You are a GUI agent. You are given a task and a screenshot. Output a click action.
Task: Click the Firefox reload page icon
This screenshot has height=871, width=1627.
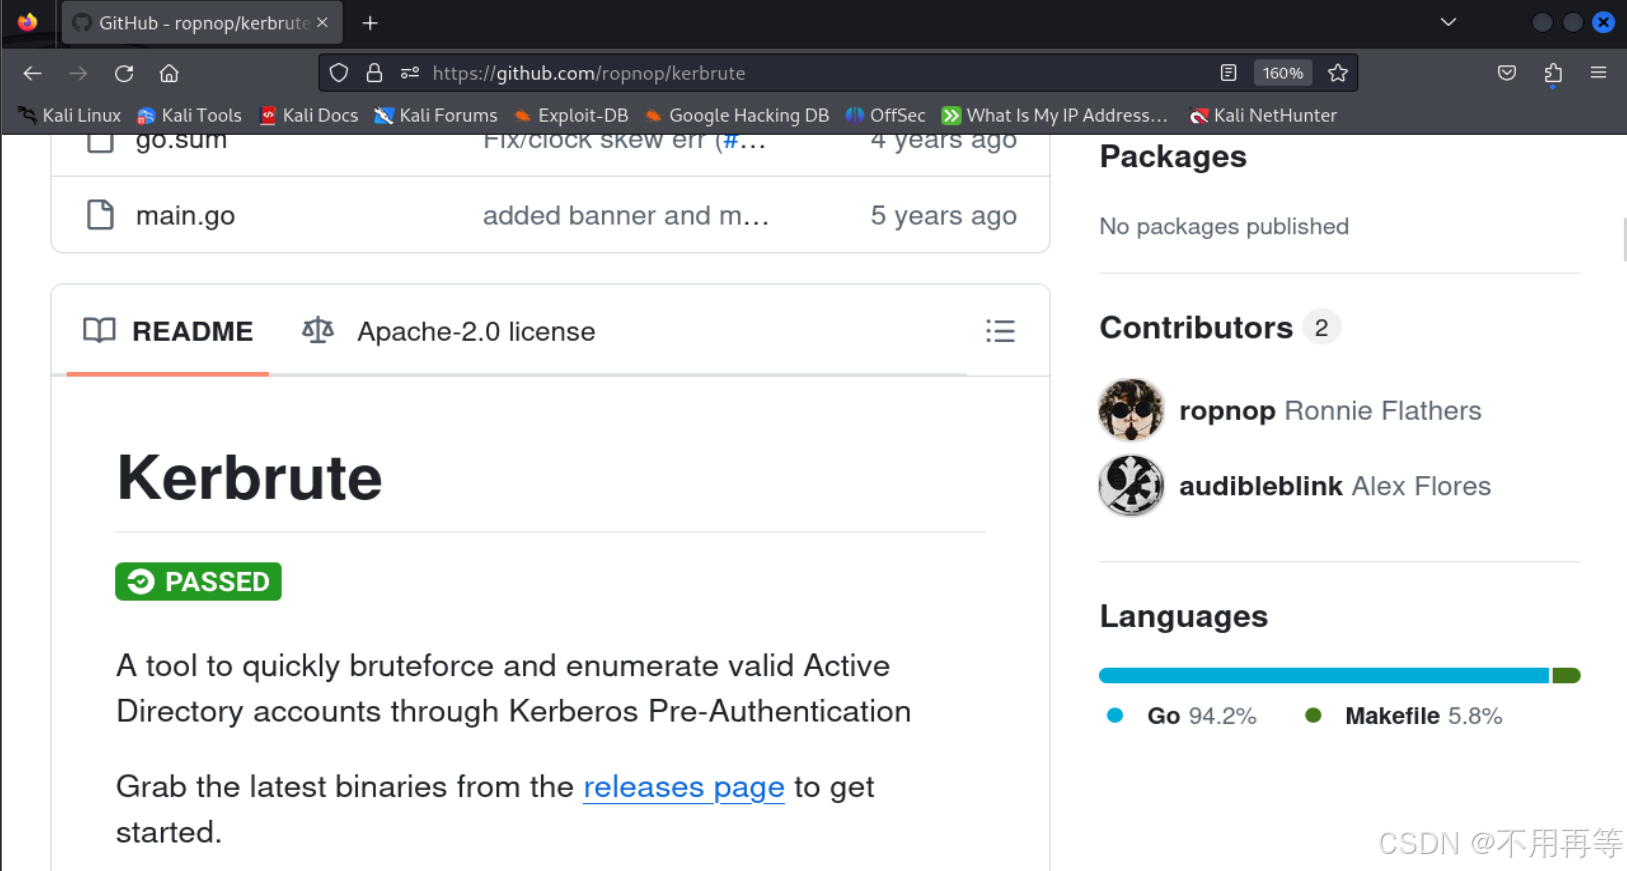[124, 73]
